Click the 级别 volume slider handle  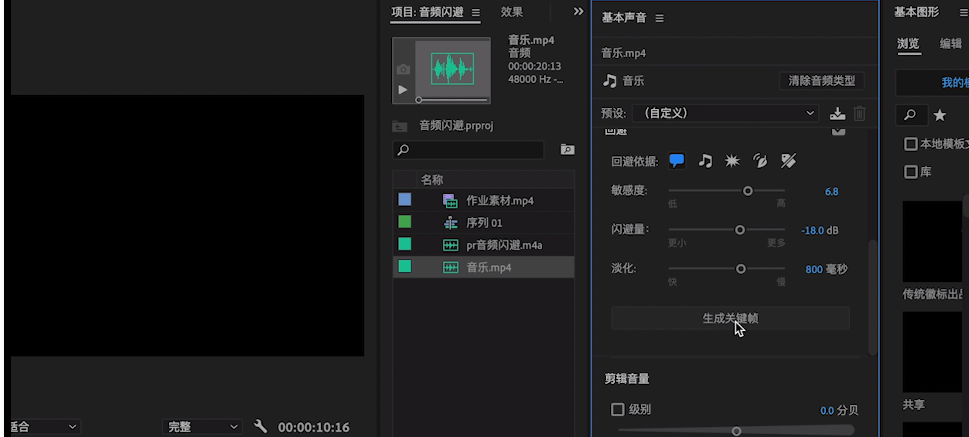[x=736, y=431]
